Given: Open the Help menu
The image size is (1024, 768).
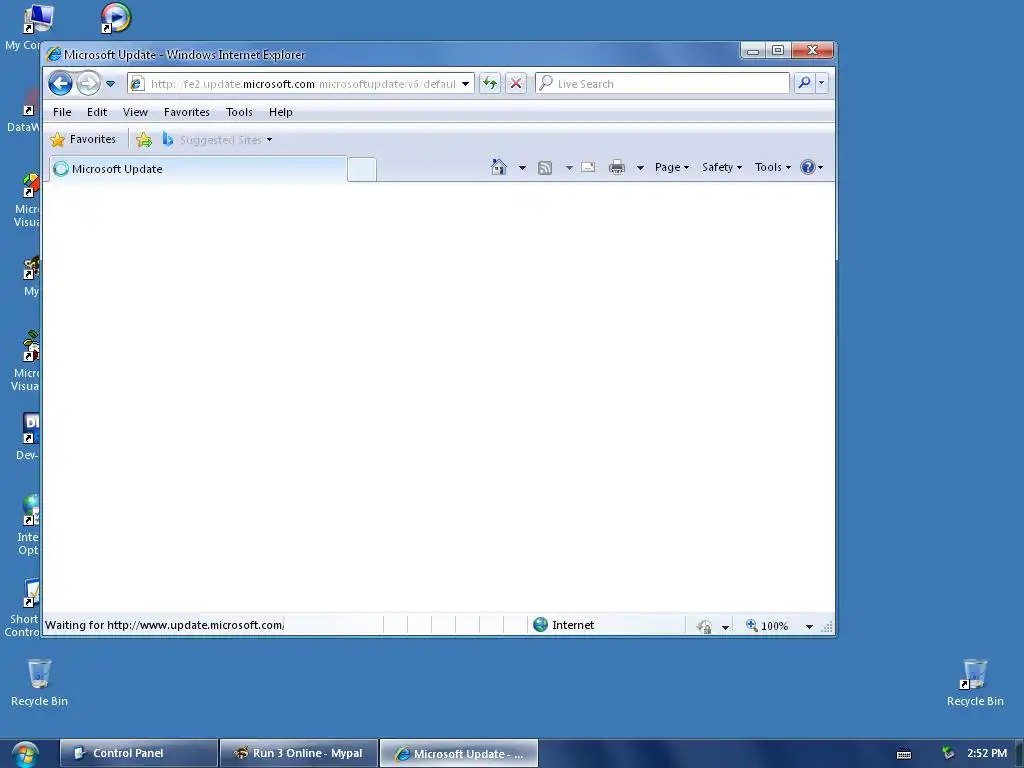Looking at the screenshot, I should 281,112.
